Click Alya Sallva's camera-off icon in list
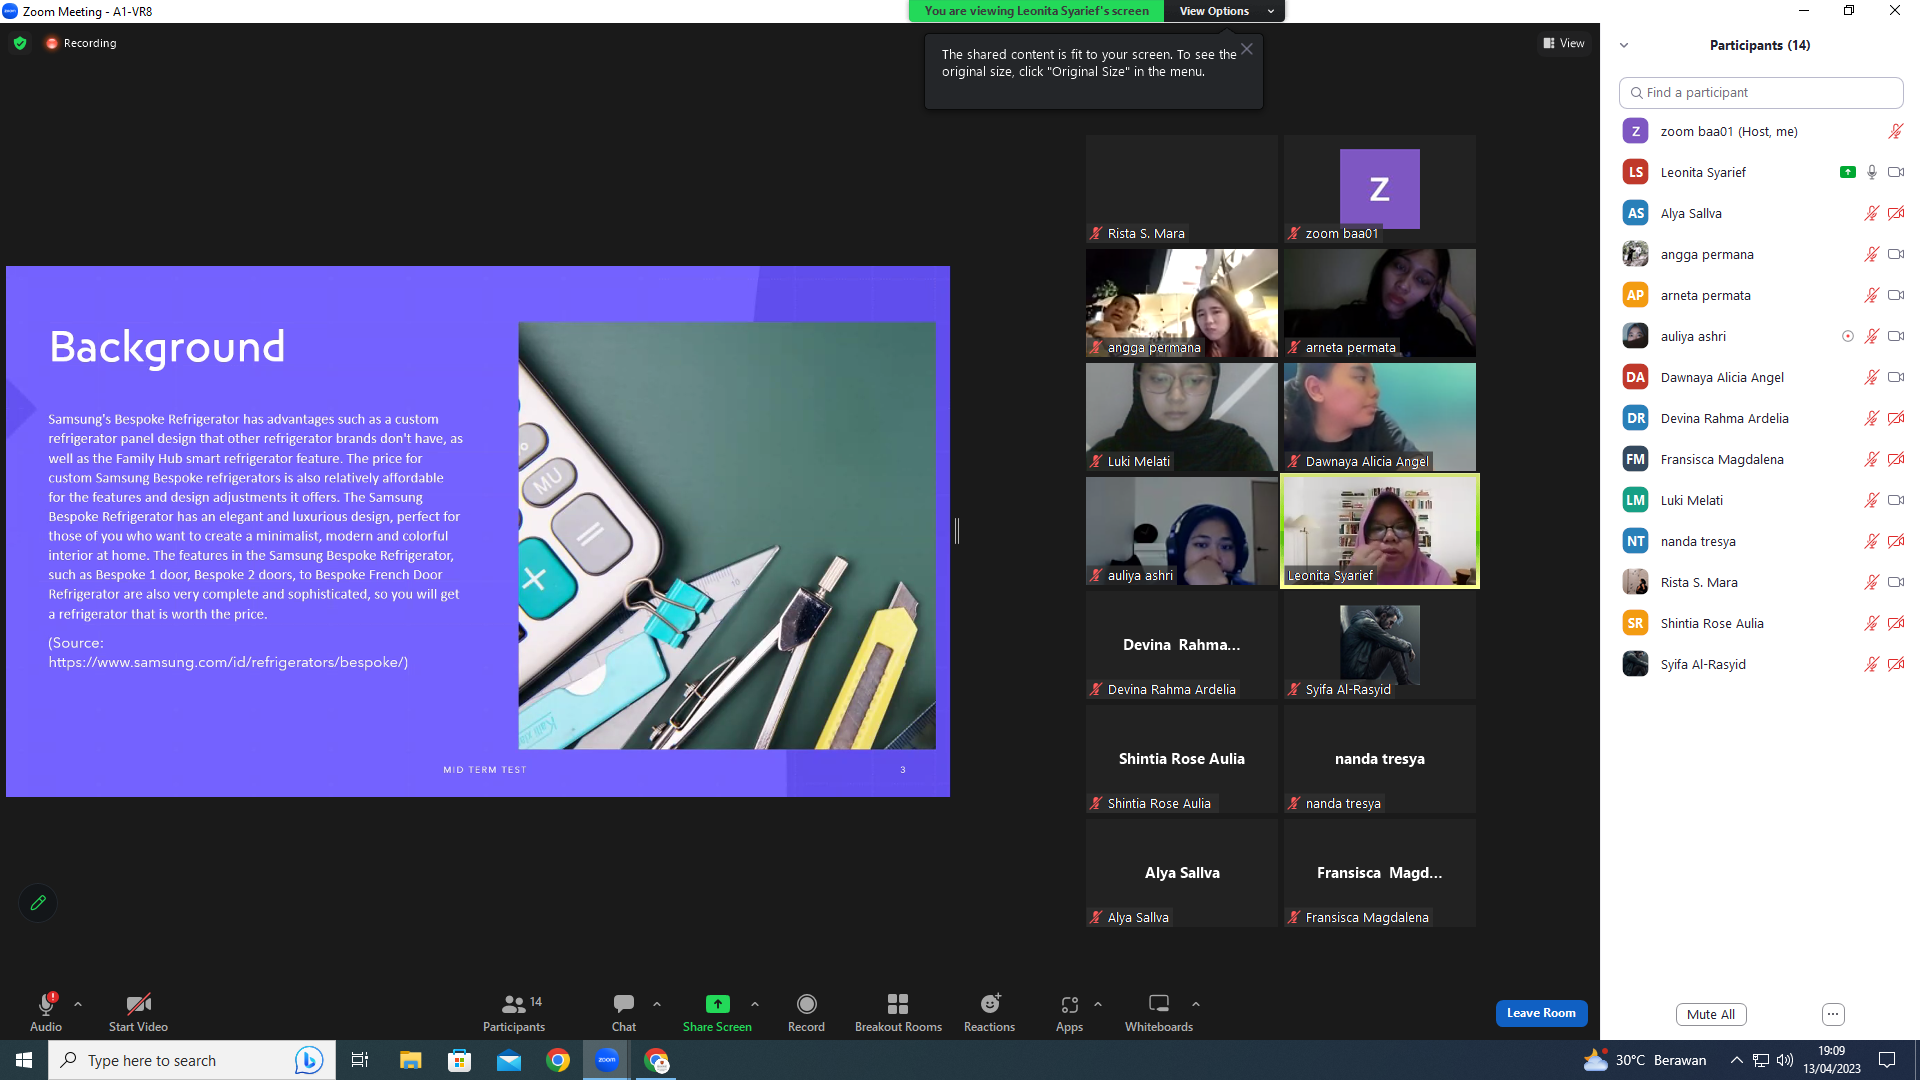1920x1080 pixels. (1895, 213)
